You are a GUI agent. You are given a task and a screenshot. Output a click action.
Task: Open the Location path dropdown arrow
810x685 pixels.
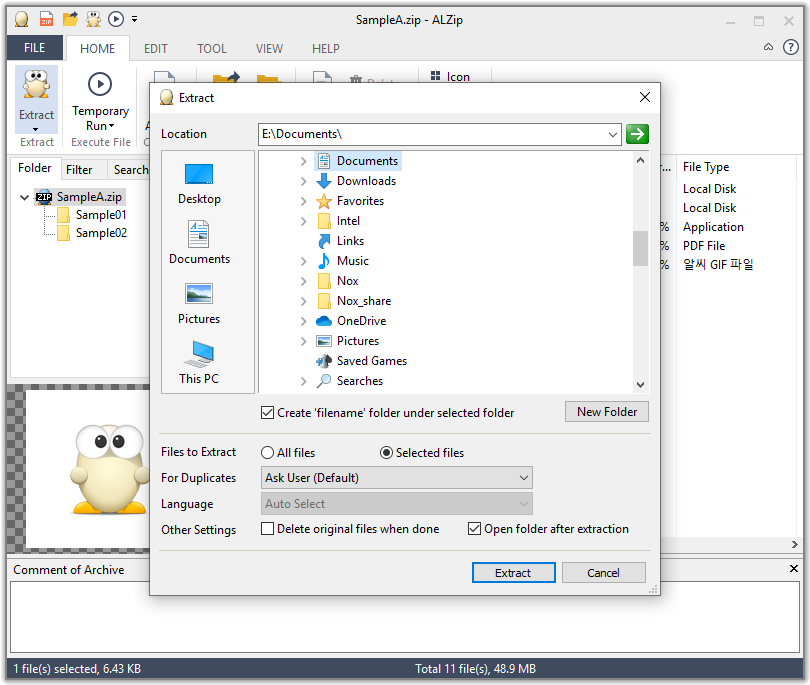coord(613,135)
